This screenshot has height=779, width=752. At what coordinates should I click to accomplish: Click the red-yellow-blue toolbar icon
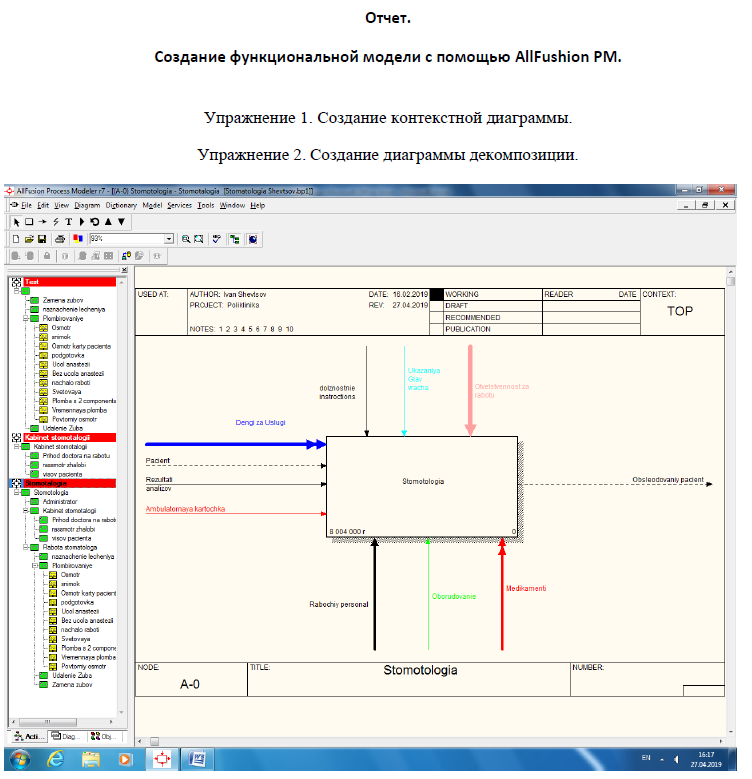[78, 239]
